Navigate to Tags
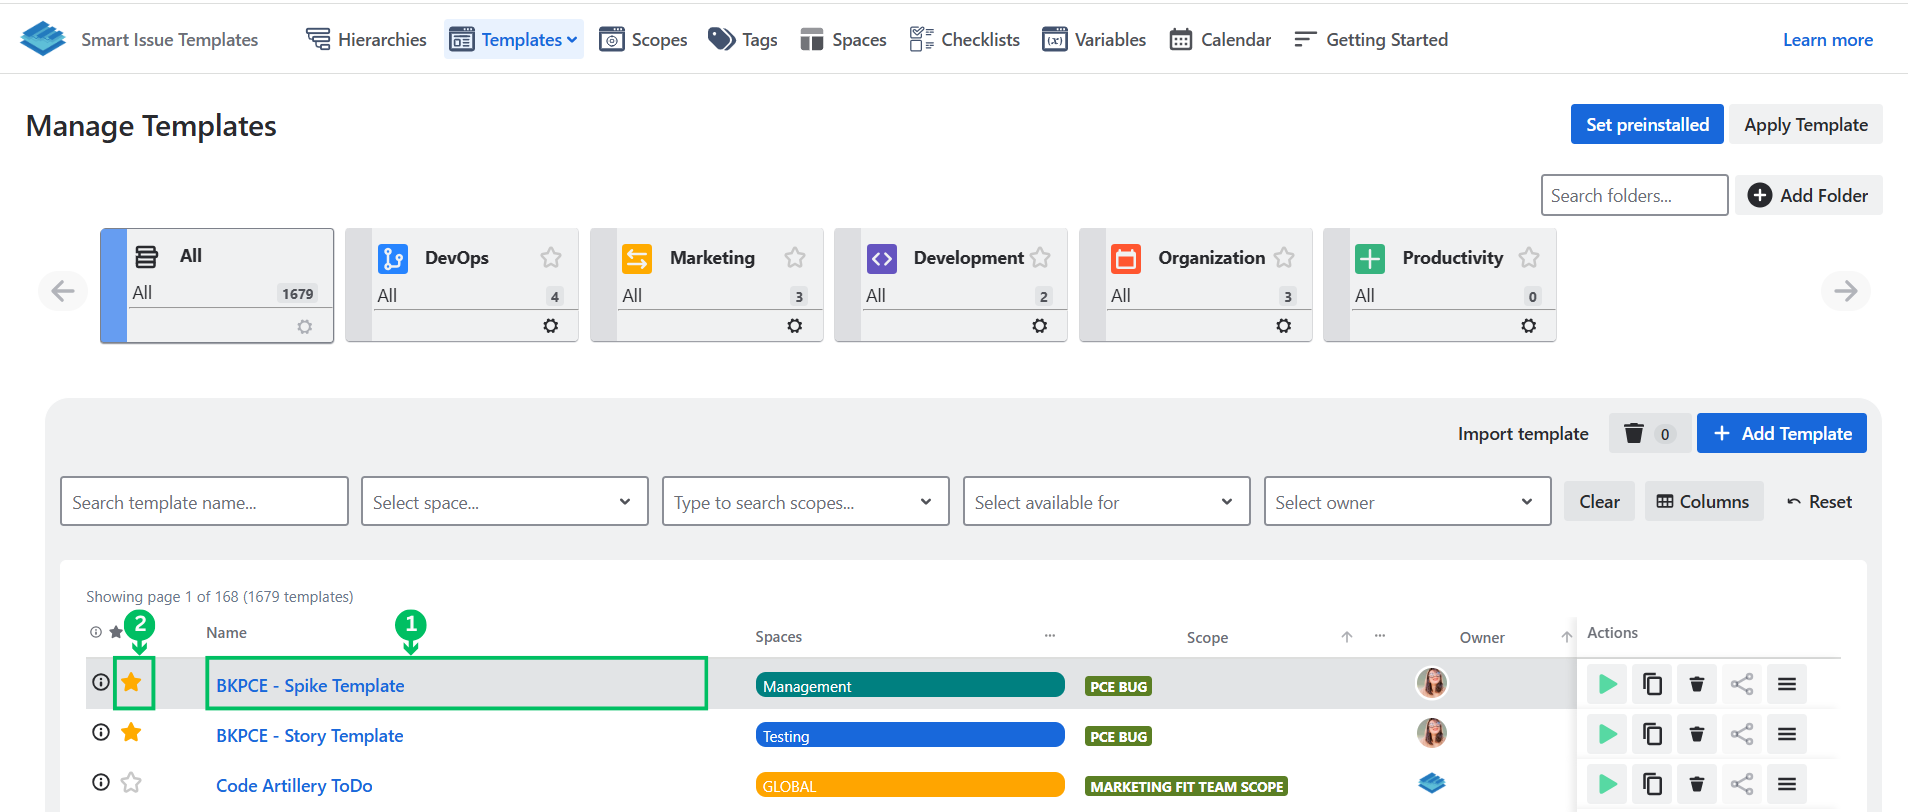The width and height of the screenshot is (1908, 812). 743,40
